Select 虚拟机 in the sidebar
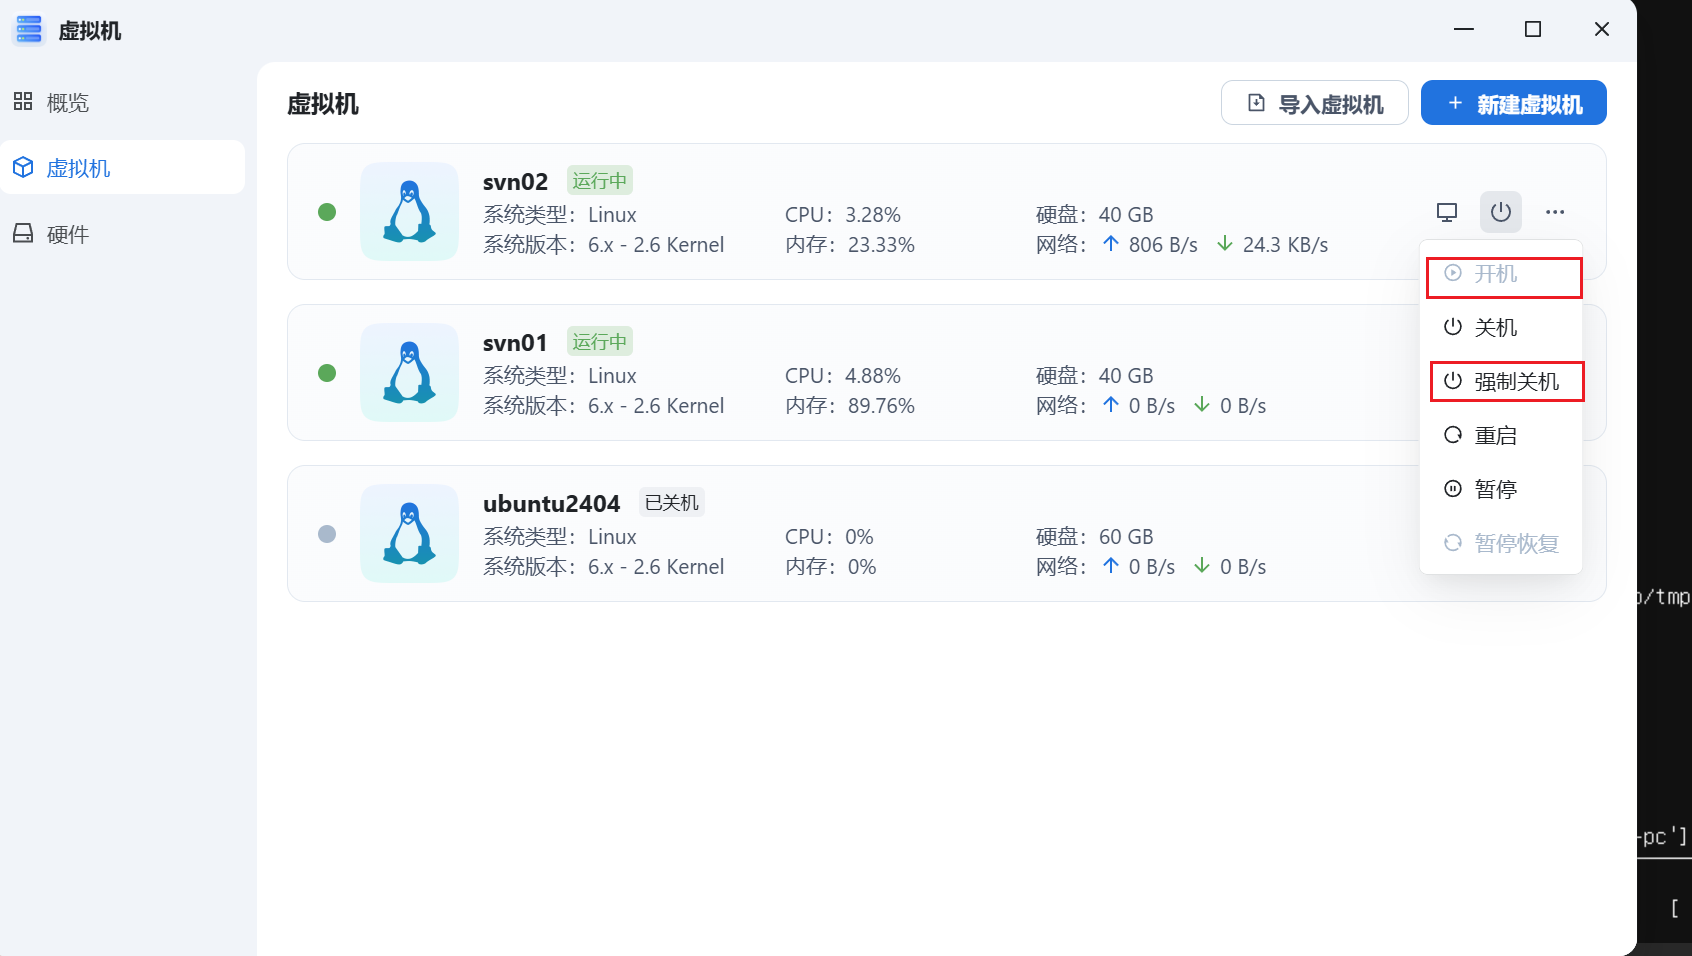Viewport: 1692px width, 956px height. (x=122, y=167)
